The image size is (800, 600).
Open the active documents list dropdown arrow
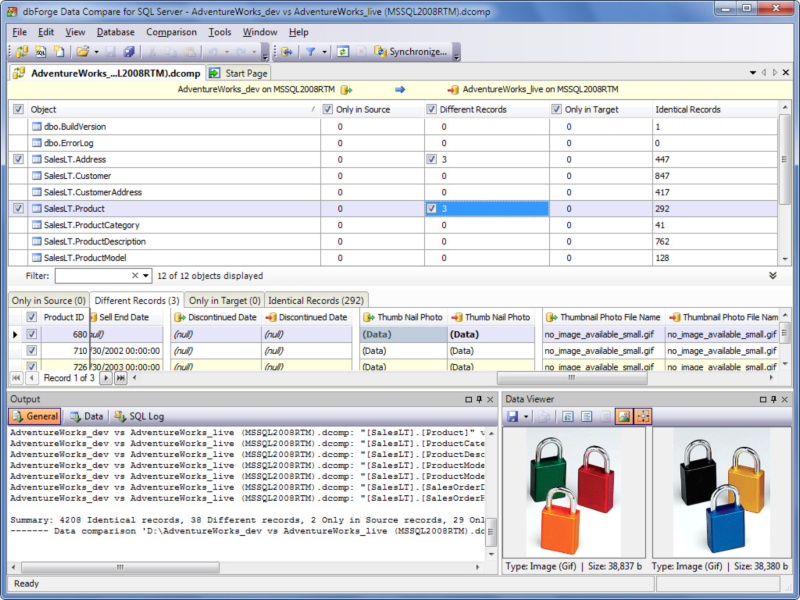753,72
